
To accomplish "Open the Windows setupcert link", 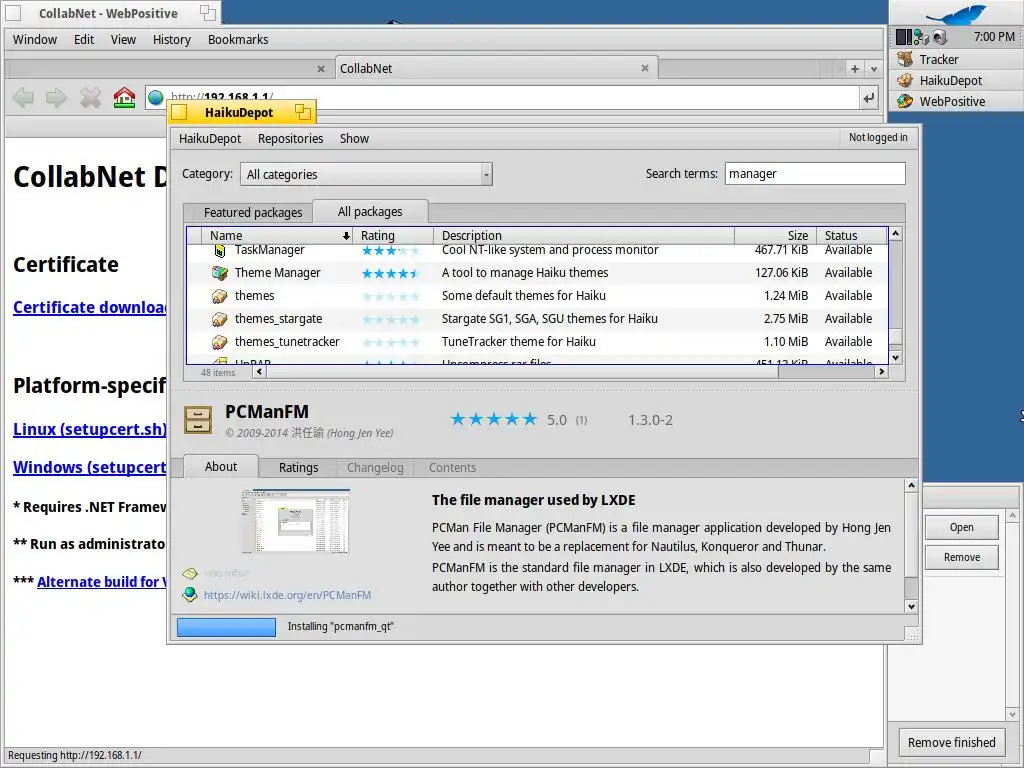I will pyautogui.click(x=90, y=467).
